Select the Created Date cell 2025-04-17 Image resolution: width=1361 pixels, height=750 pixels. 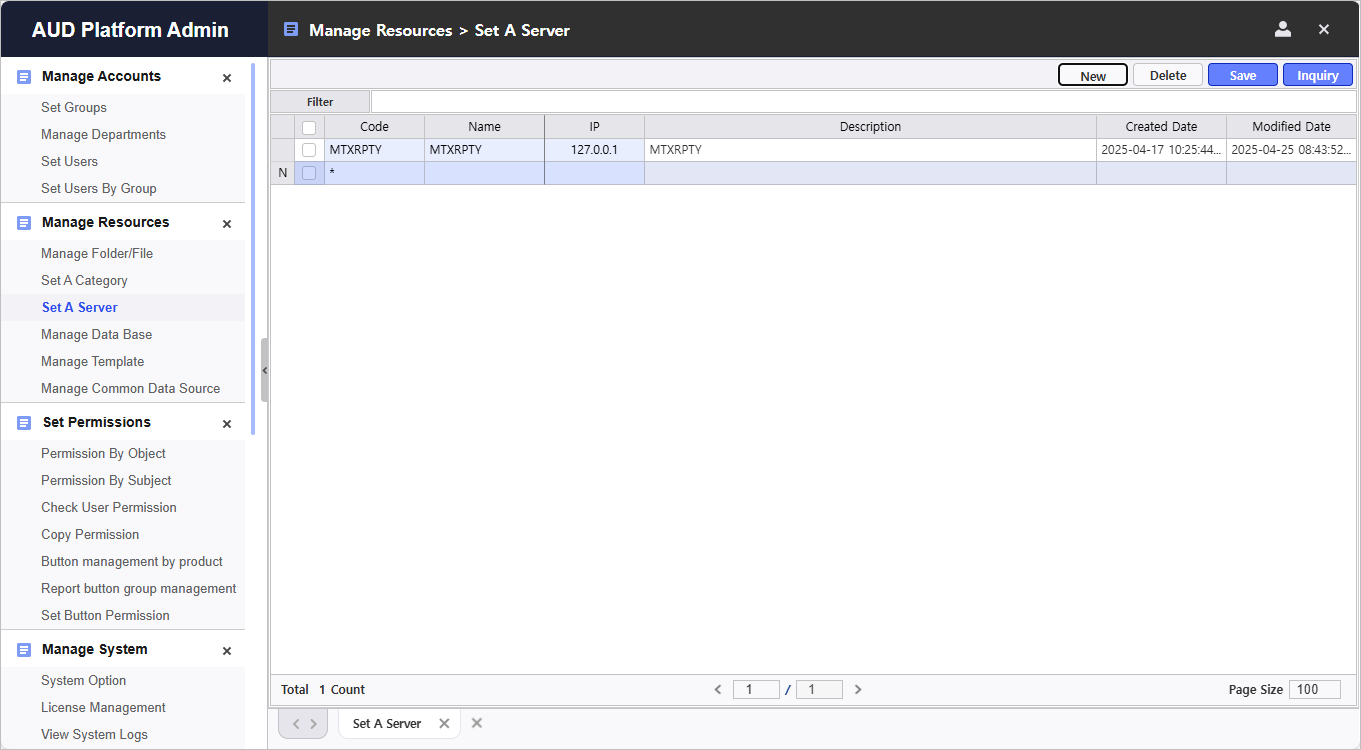pyautogui.click(x=1161, y=150)
